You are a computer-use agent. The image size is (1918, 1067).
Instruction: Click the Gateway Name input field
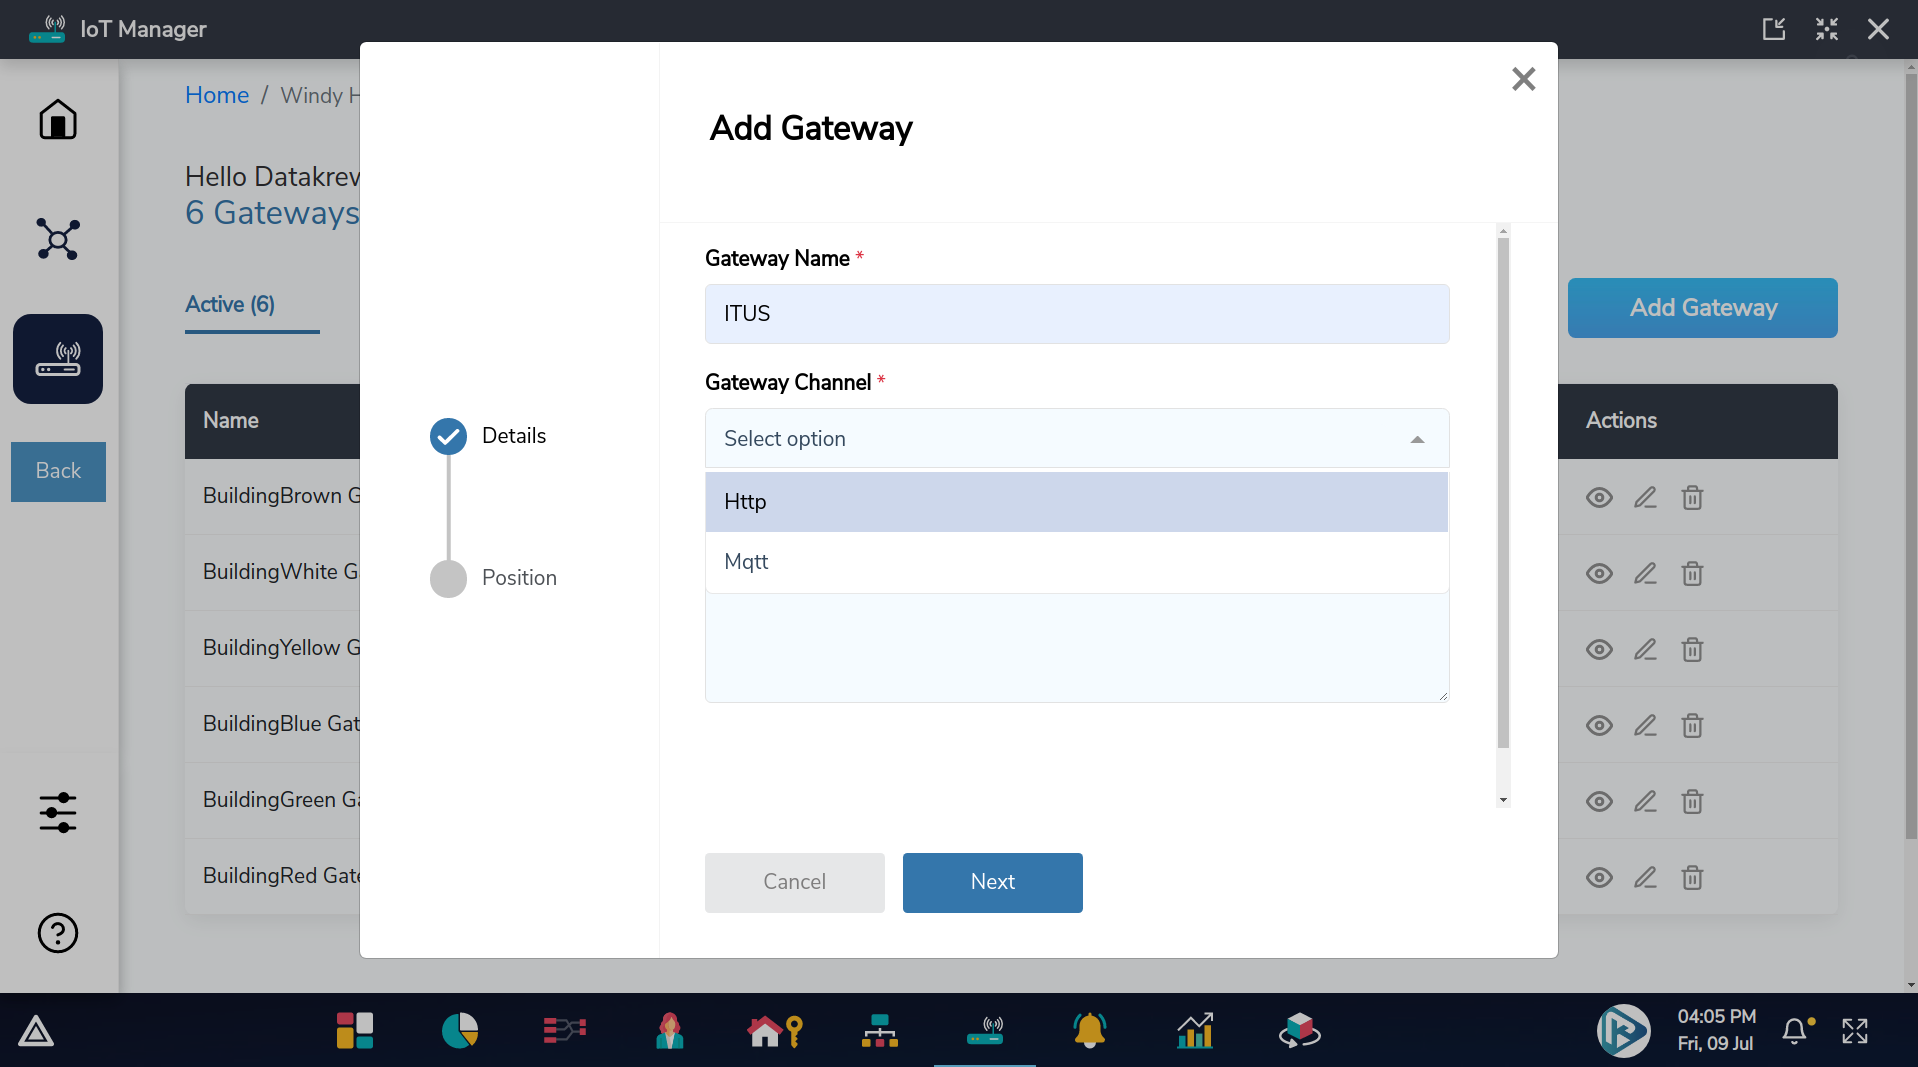(x=1076, y=314)
